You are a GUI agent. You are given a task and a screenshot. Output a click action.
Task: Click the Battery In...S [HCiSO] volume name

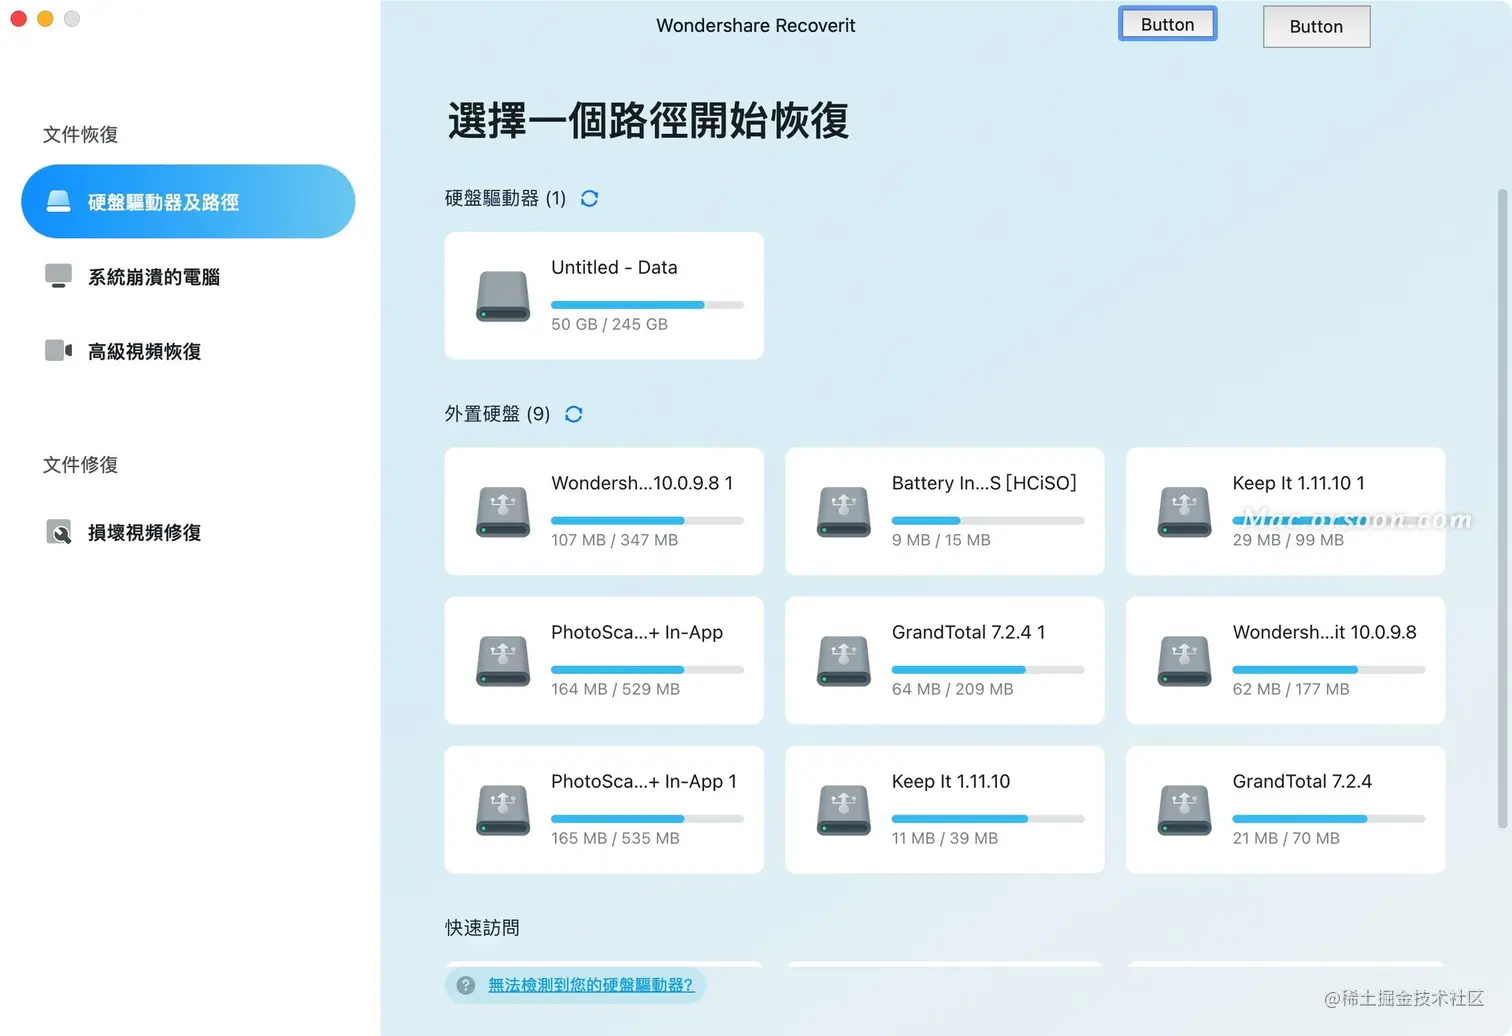[x=984, y=483]
